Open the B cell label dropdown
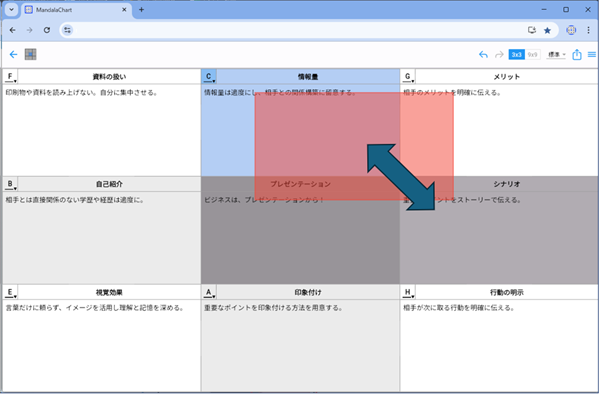The width and height of the screenshot is (600, 394). tap(10, 184)
